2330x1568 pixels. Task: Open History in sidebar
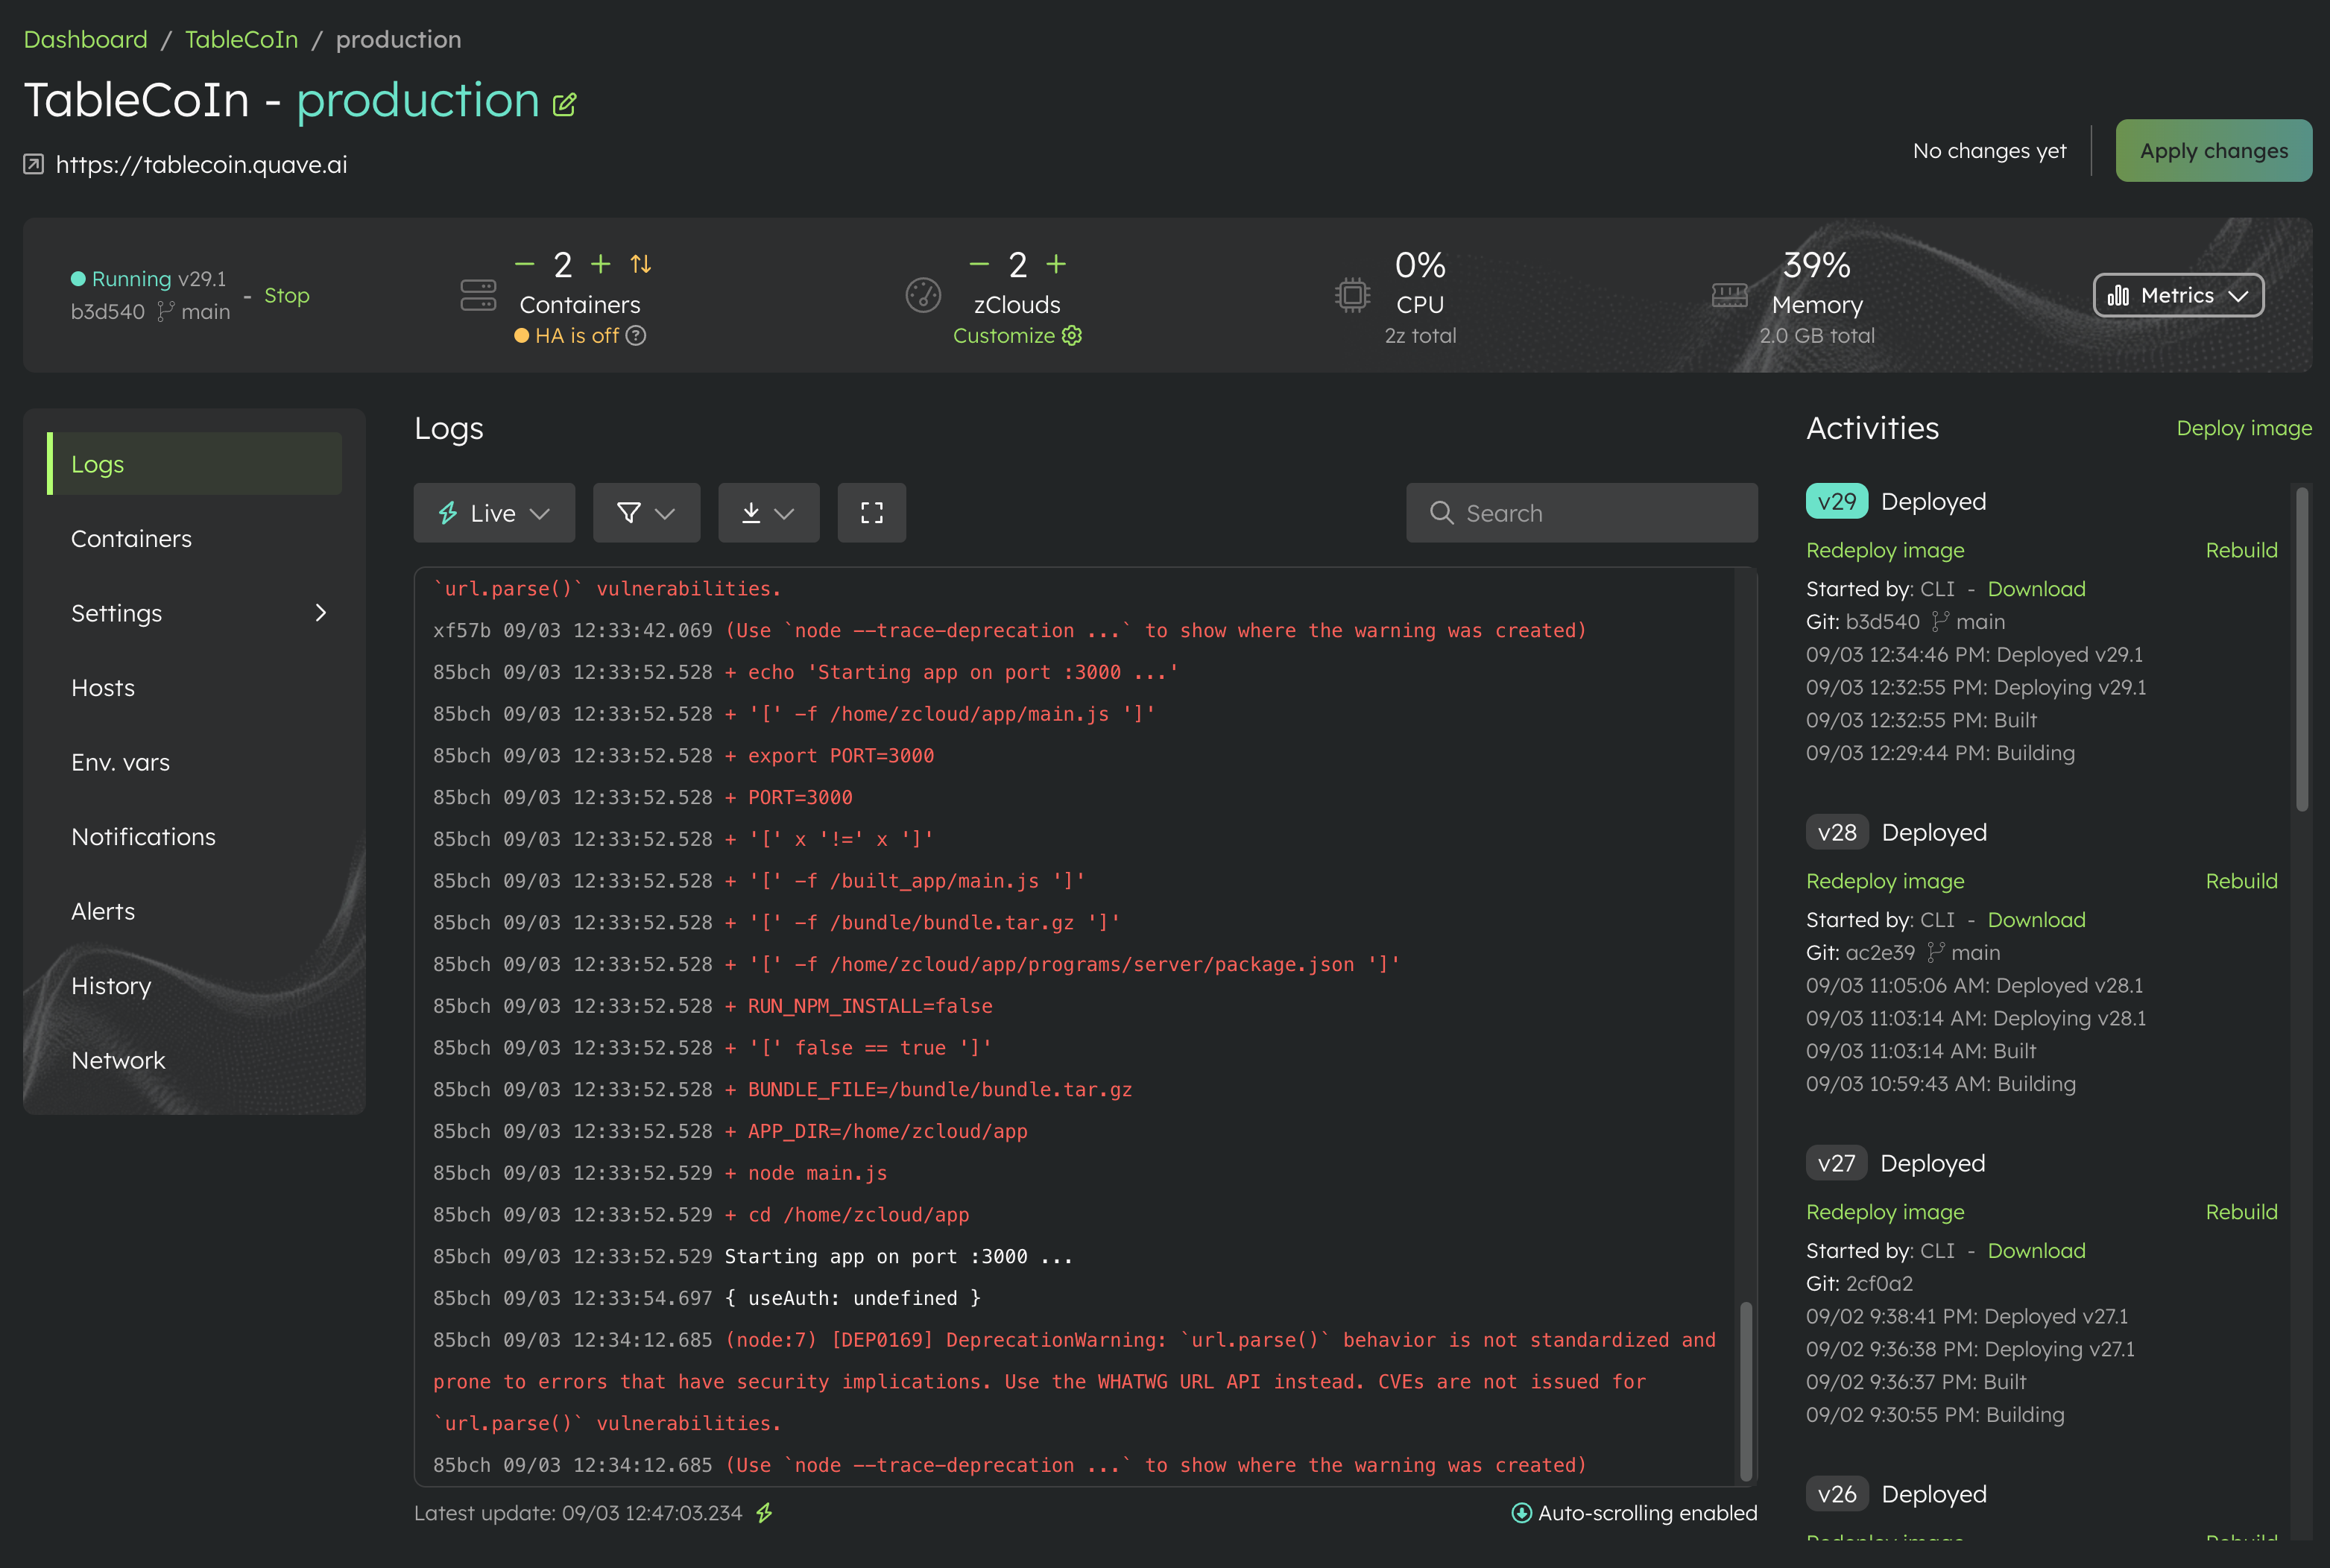pos(111,986)
